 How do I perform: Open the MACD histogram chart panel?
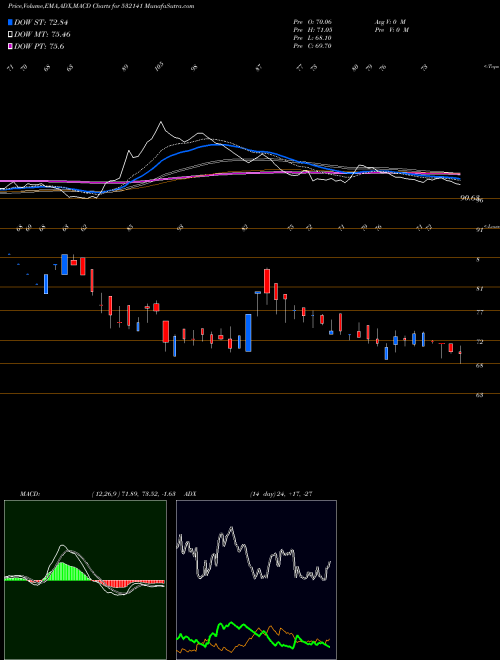pyautogui.click(x=85, y=580)
